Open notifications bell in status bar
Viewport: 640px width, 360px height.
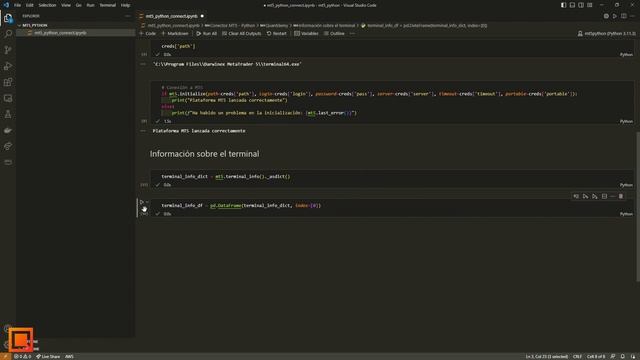pos(622,356)
